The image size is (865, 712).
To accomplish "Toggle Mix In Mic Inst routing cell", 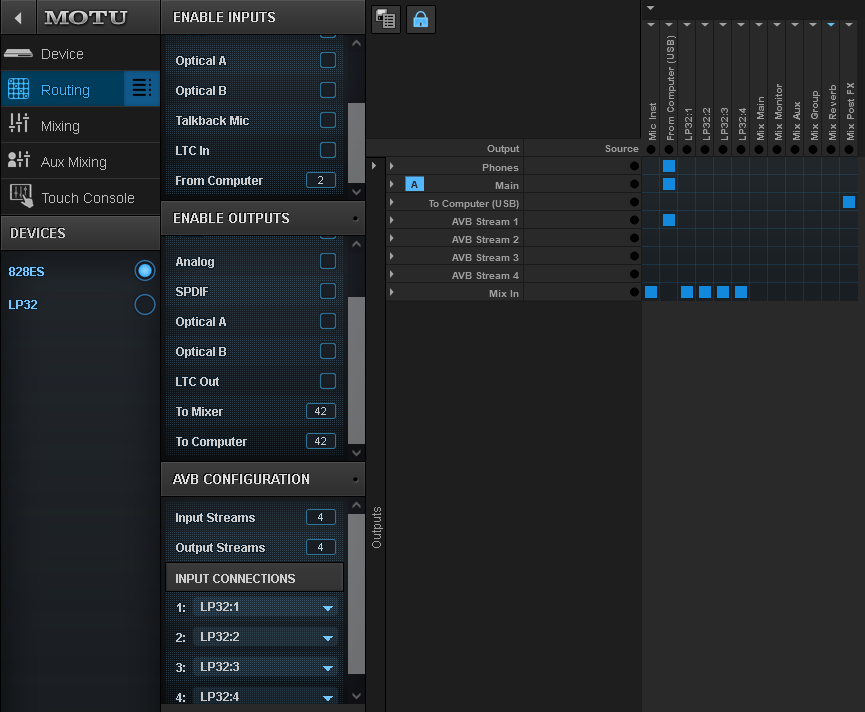I will pyautogui.click(x=651, y=292).
